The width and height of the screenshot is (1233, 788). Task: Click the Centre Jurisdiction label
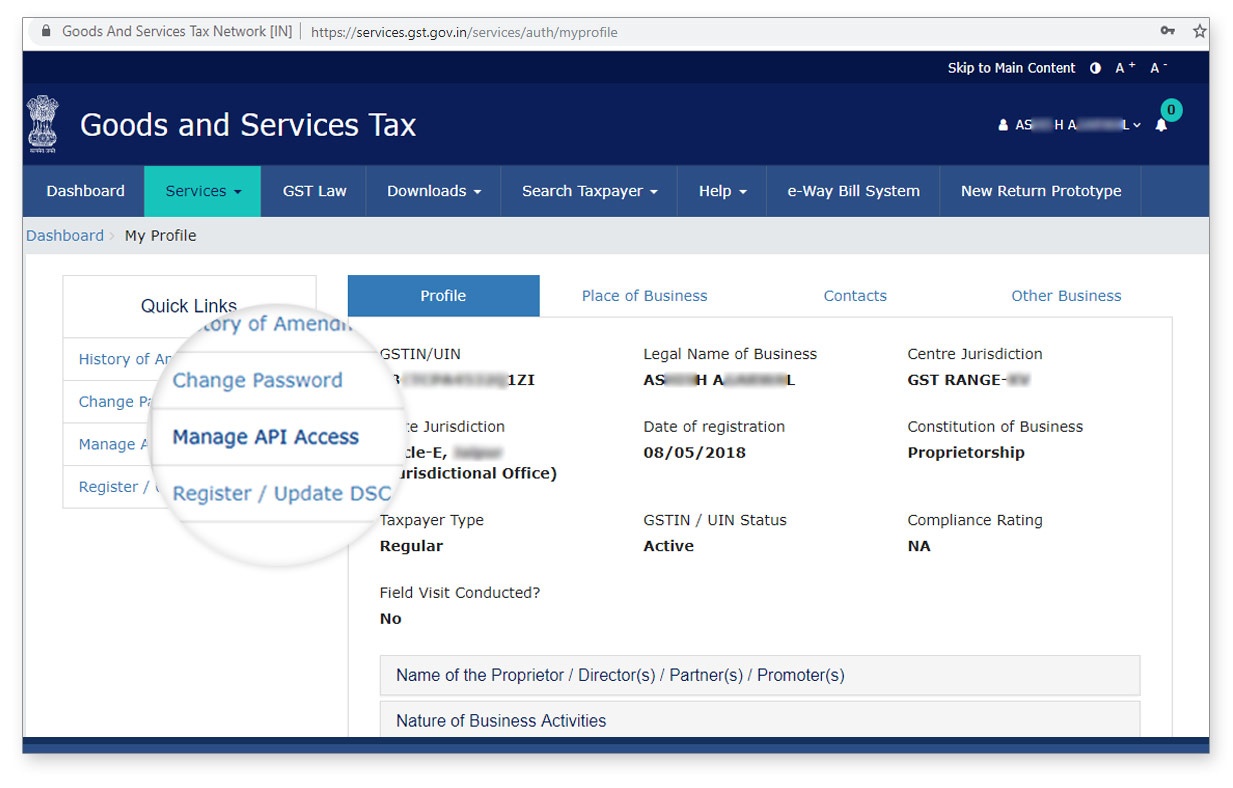pos(975,354)
